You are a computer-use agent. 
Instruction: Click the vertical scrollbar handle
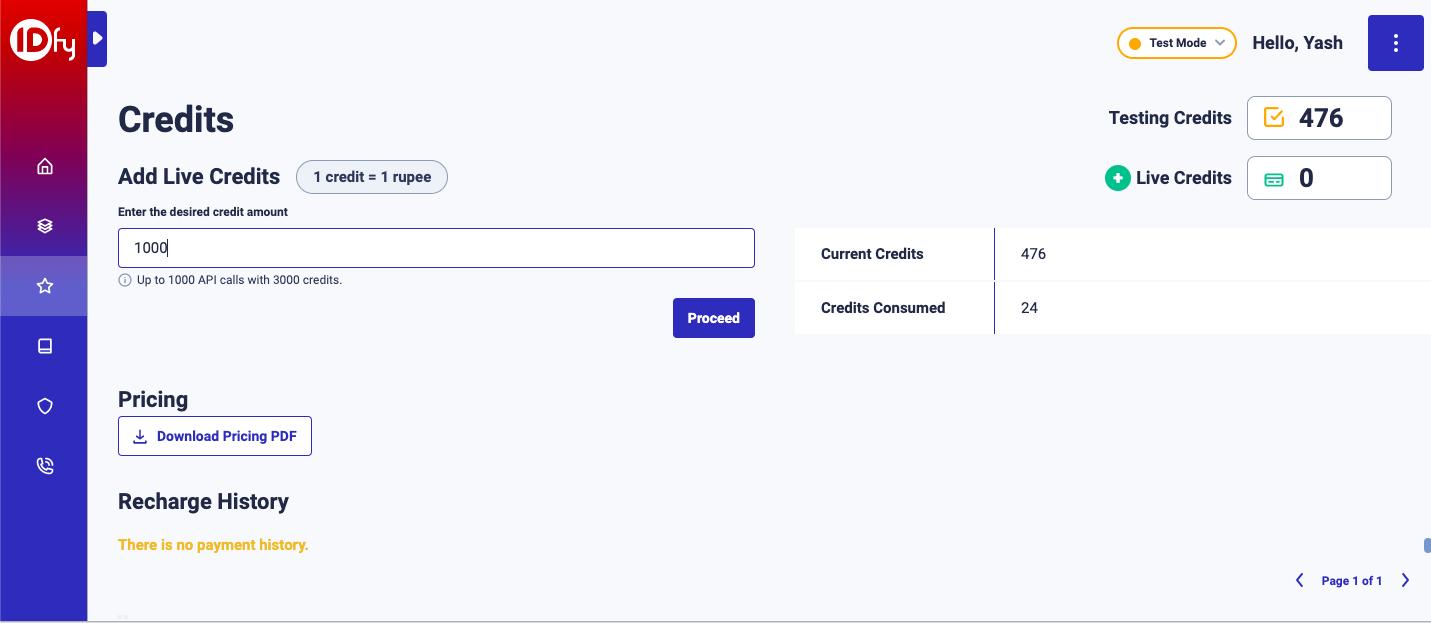pyautogui.click(x=1427, y=545)
